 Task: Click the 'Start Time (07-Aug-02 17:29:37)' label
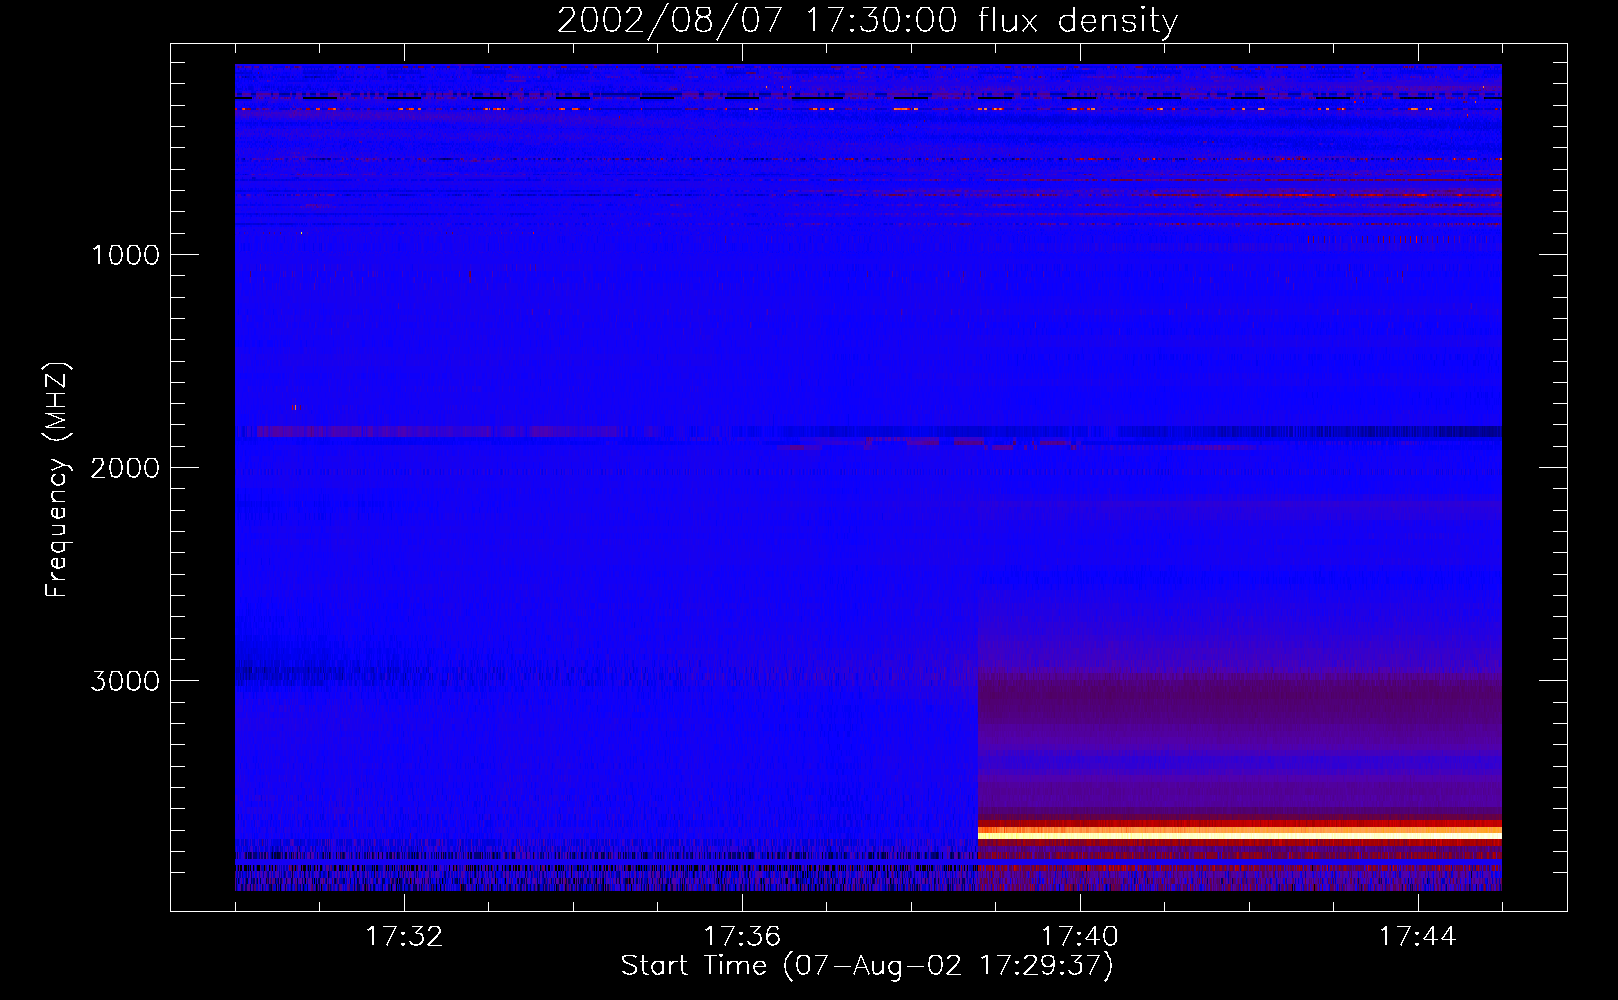[x=867, y=966]
